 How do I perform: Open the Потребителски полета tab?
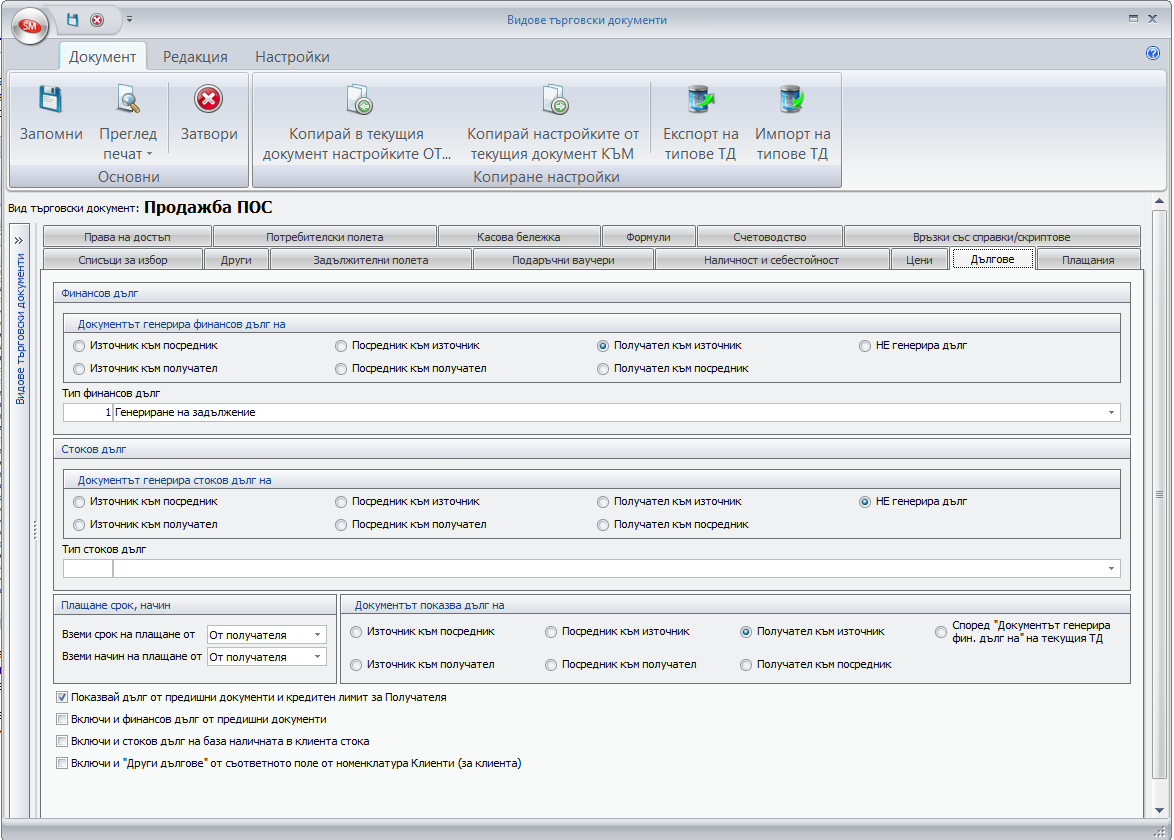(325, 237)
